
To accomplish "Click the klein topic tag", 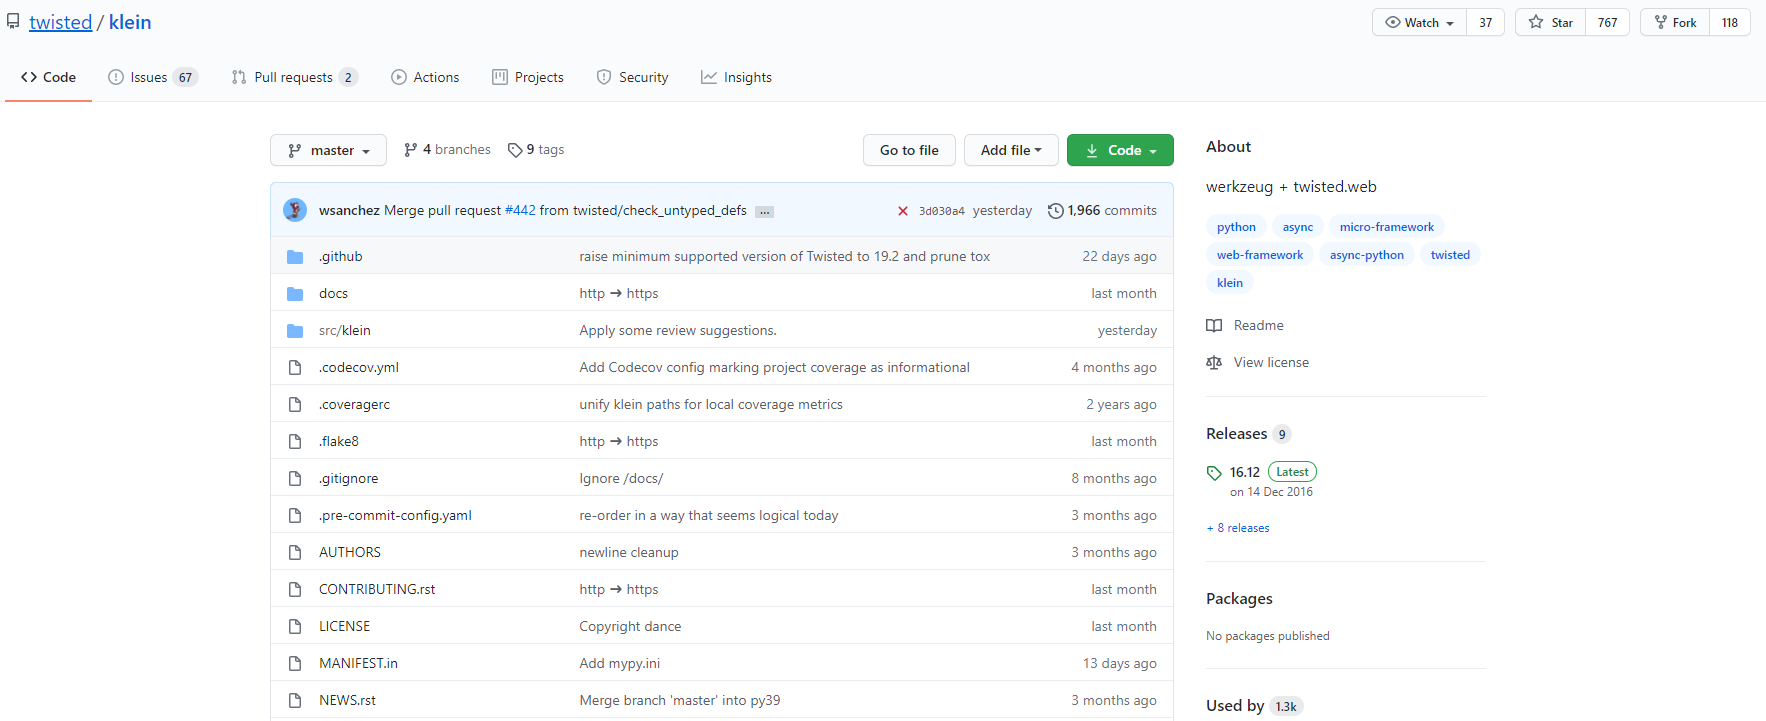I will click(x=1230, y=283).
